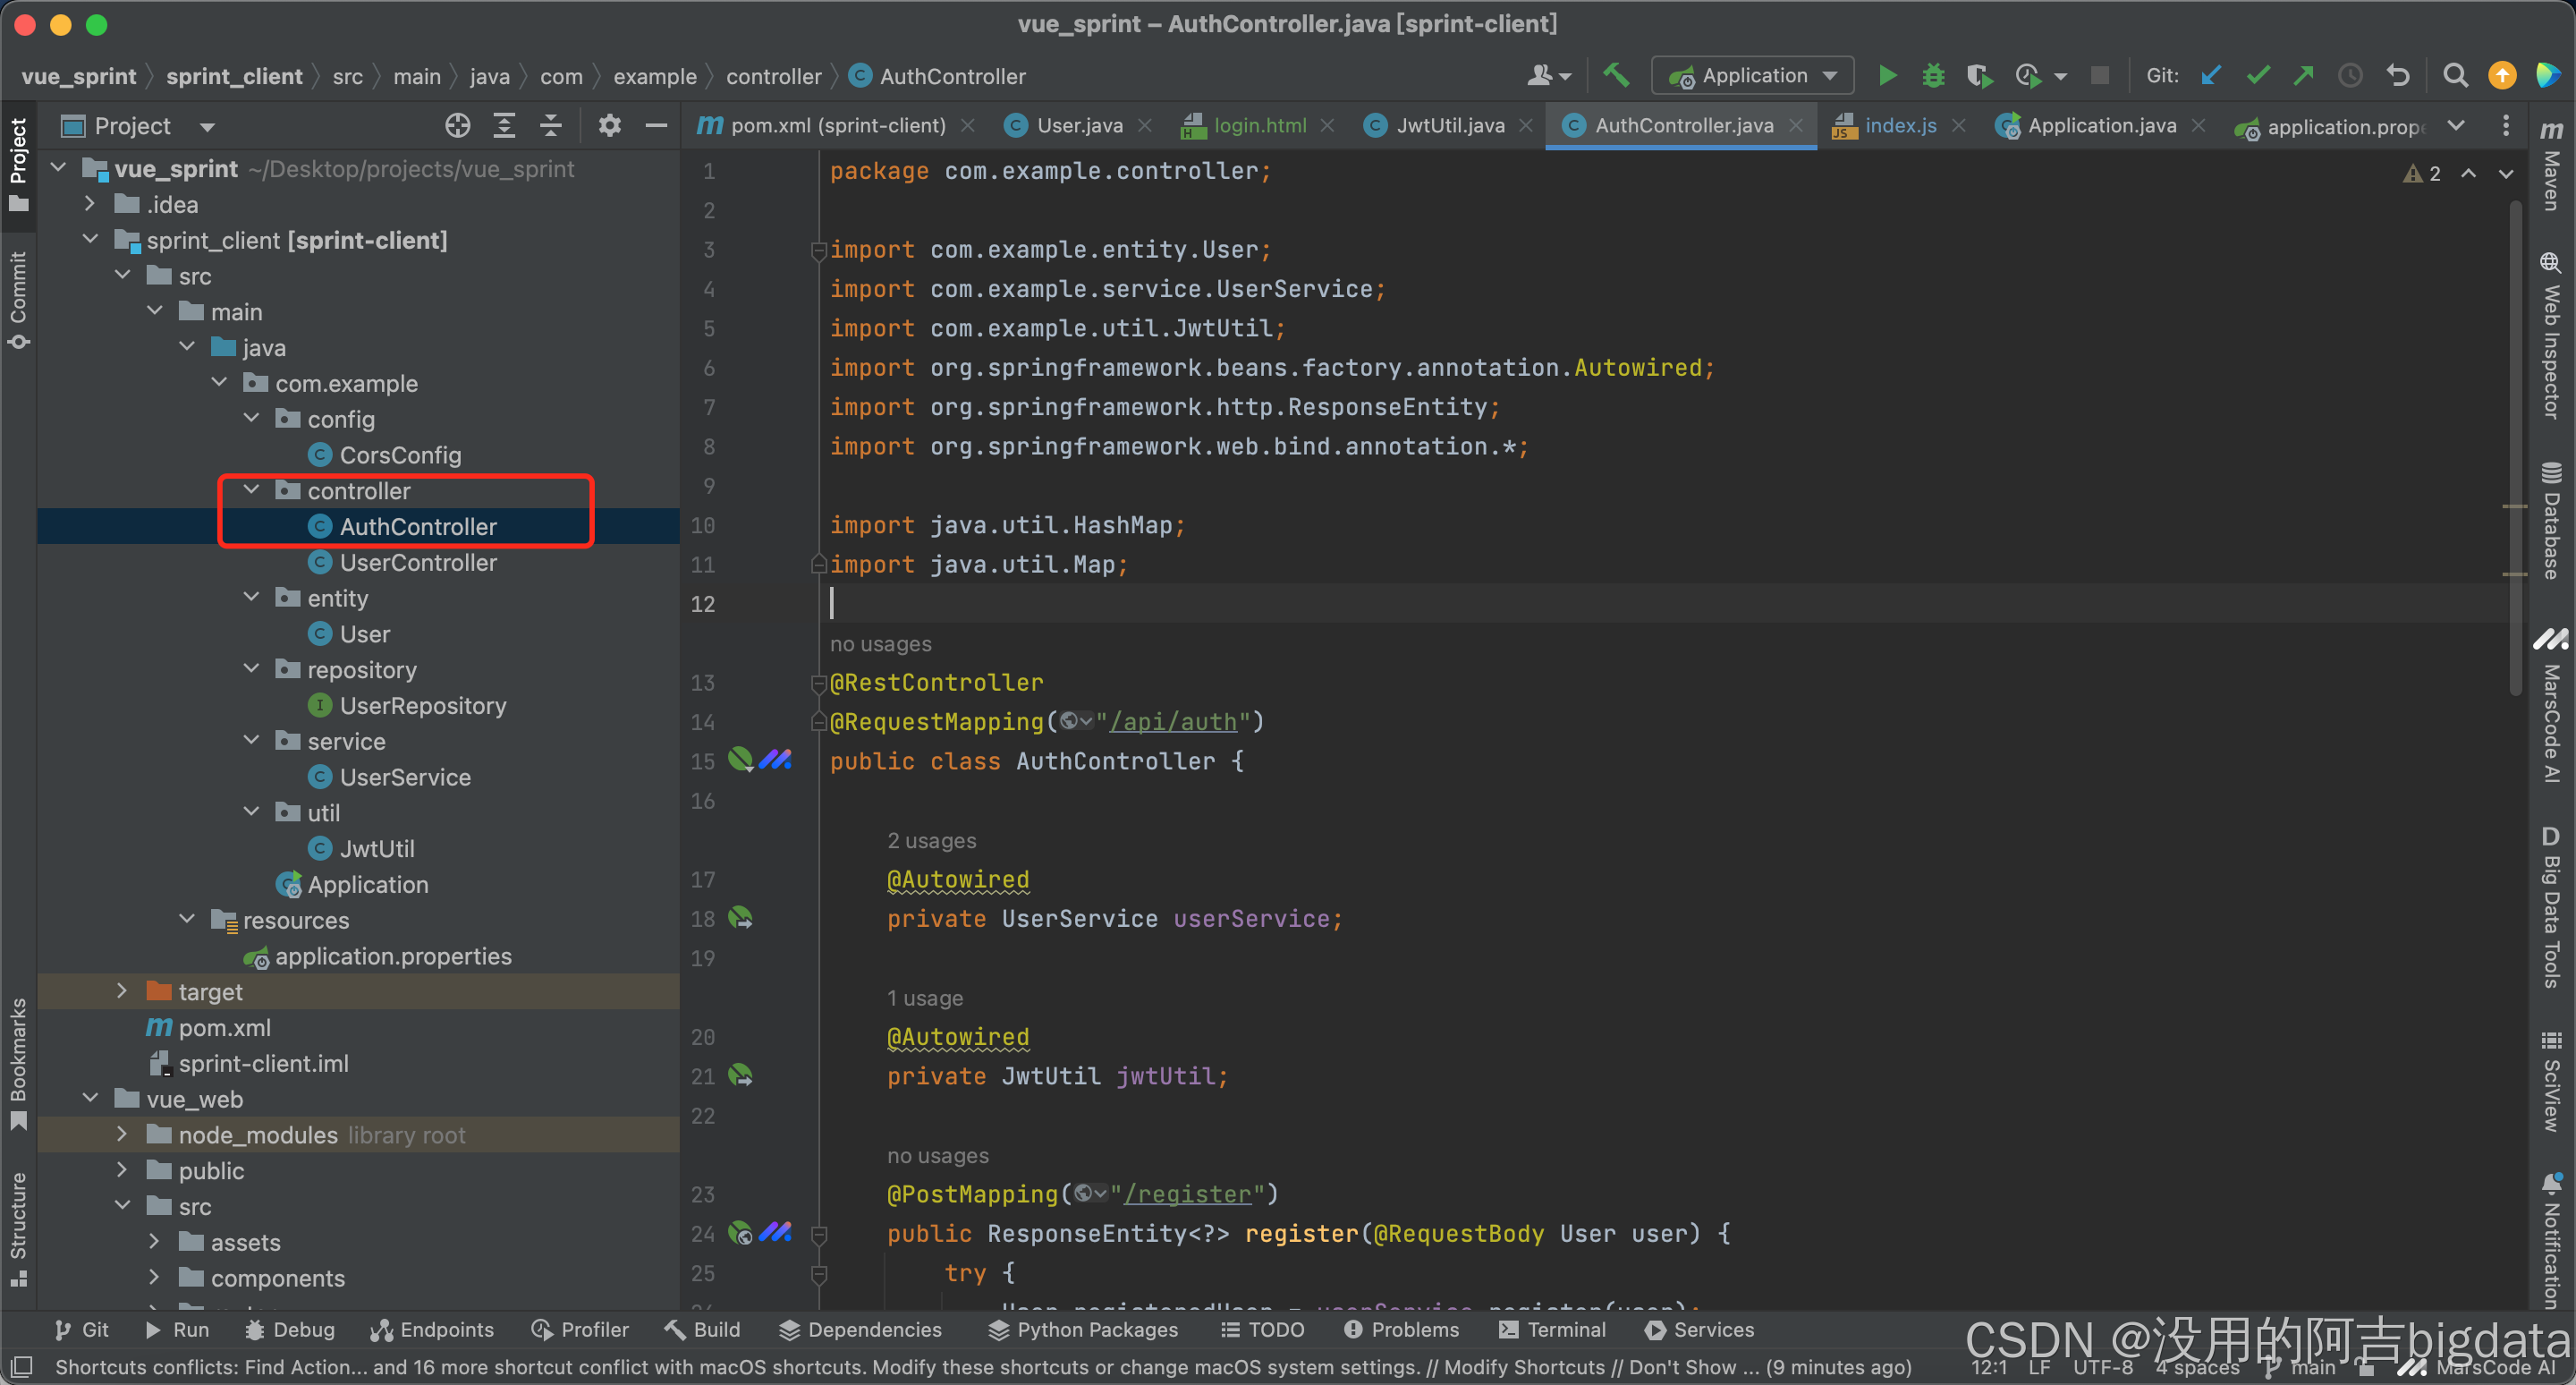
Task: Click the Problems tool window button
Action: [x=1402, y=1329]
